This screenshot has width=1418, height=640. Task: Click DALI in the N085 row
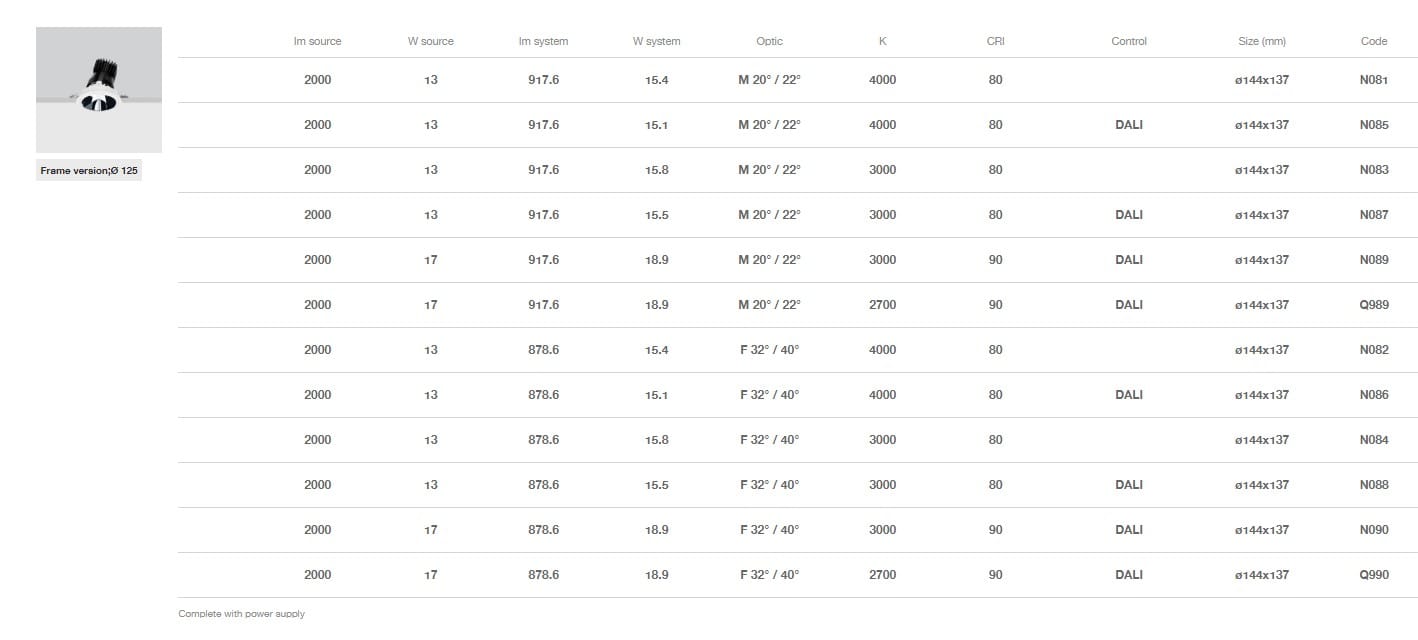coord(1128,125)
